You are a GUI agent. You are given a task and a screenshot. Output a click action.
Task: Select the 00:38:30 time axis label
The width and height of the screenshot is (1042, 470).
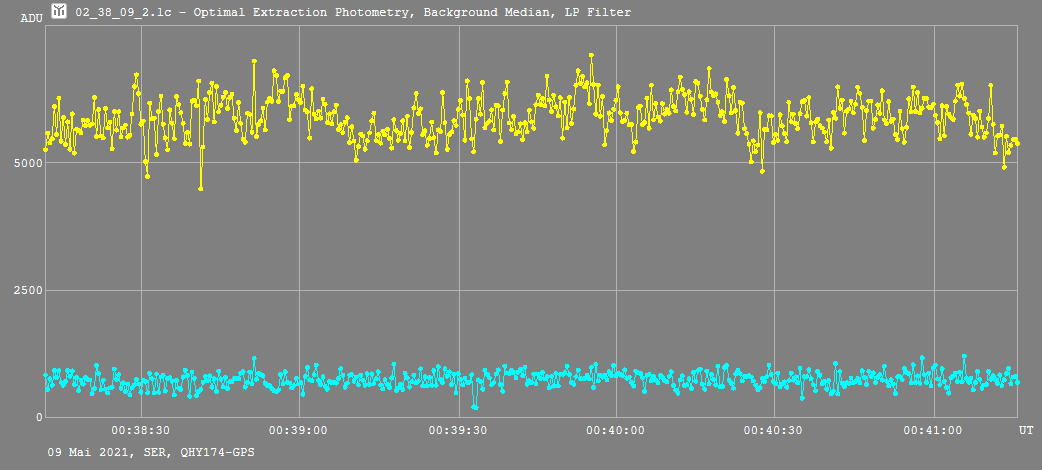(141, 430)
